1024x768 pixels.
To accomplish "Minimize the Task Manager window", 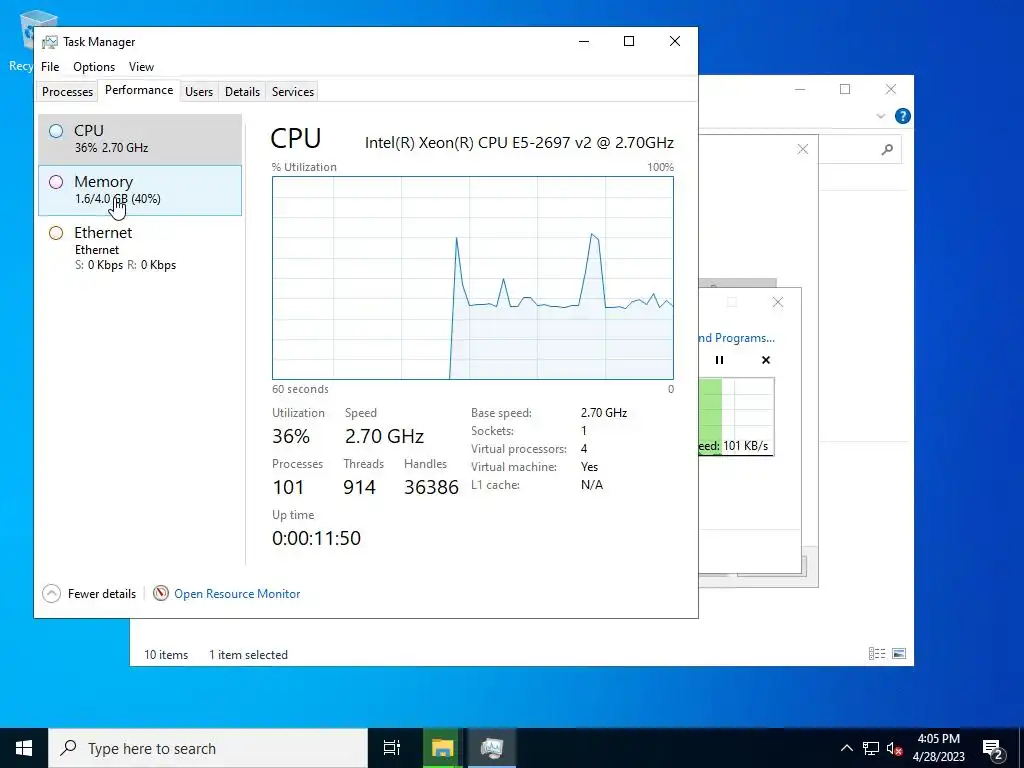I will (x=584, y=41).
